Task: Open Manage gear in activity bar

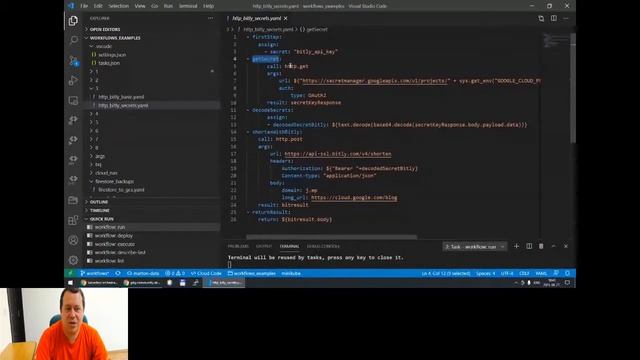Action: pos(73,260)
